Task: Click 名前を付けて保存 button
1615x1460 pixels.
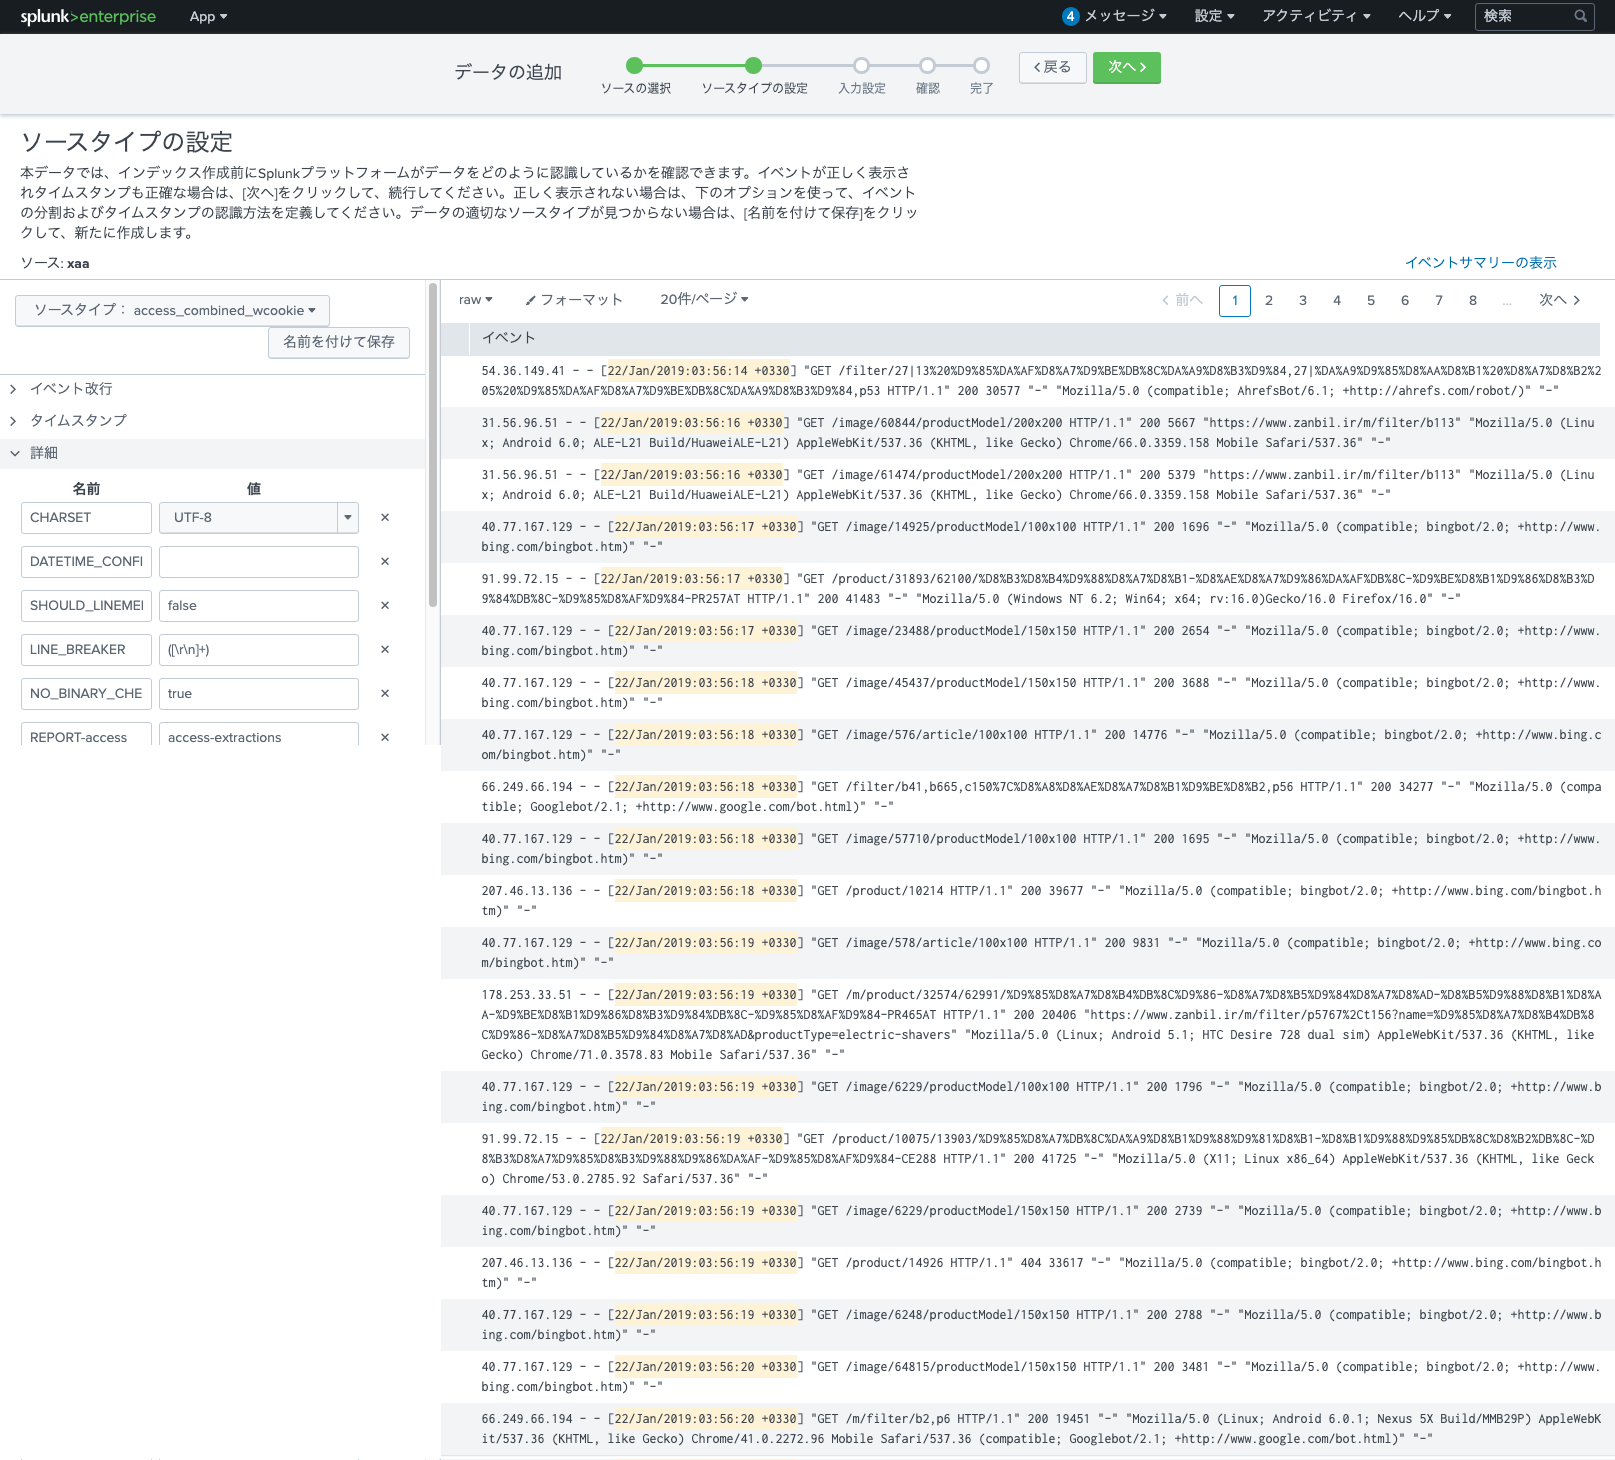Action: pyautogui.click(x=339, y=342)
